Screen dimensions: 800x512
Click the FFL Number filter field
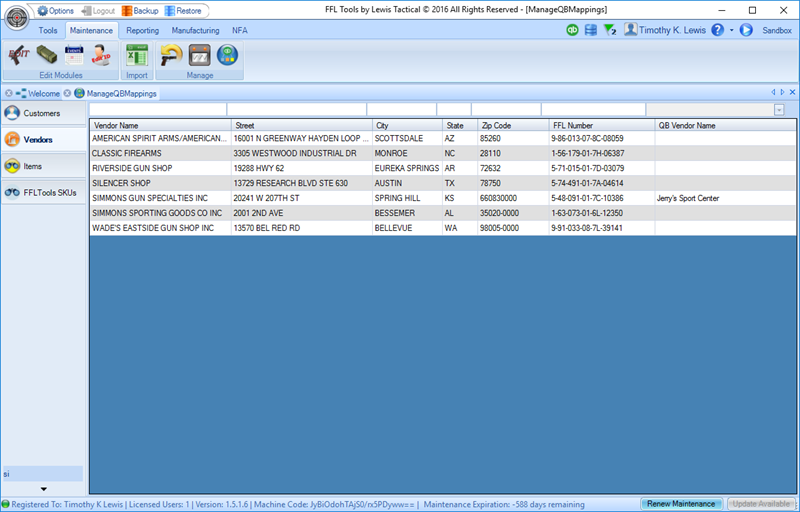tap(593, 109)
